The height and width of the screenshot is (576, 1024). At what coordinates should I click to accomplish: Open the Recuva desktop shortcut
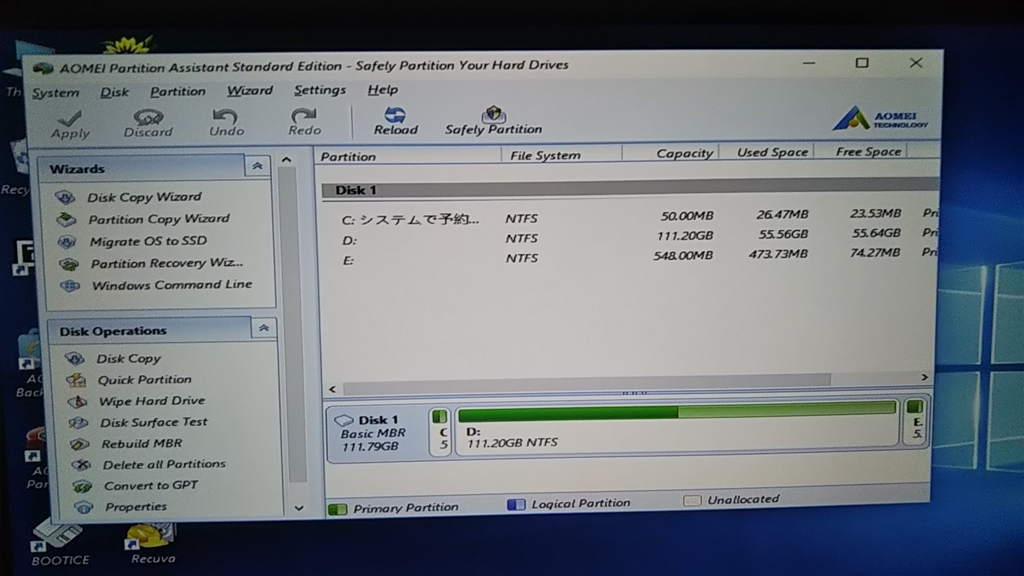tap(152, 542)
